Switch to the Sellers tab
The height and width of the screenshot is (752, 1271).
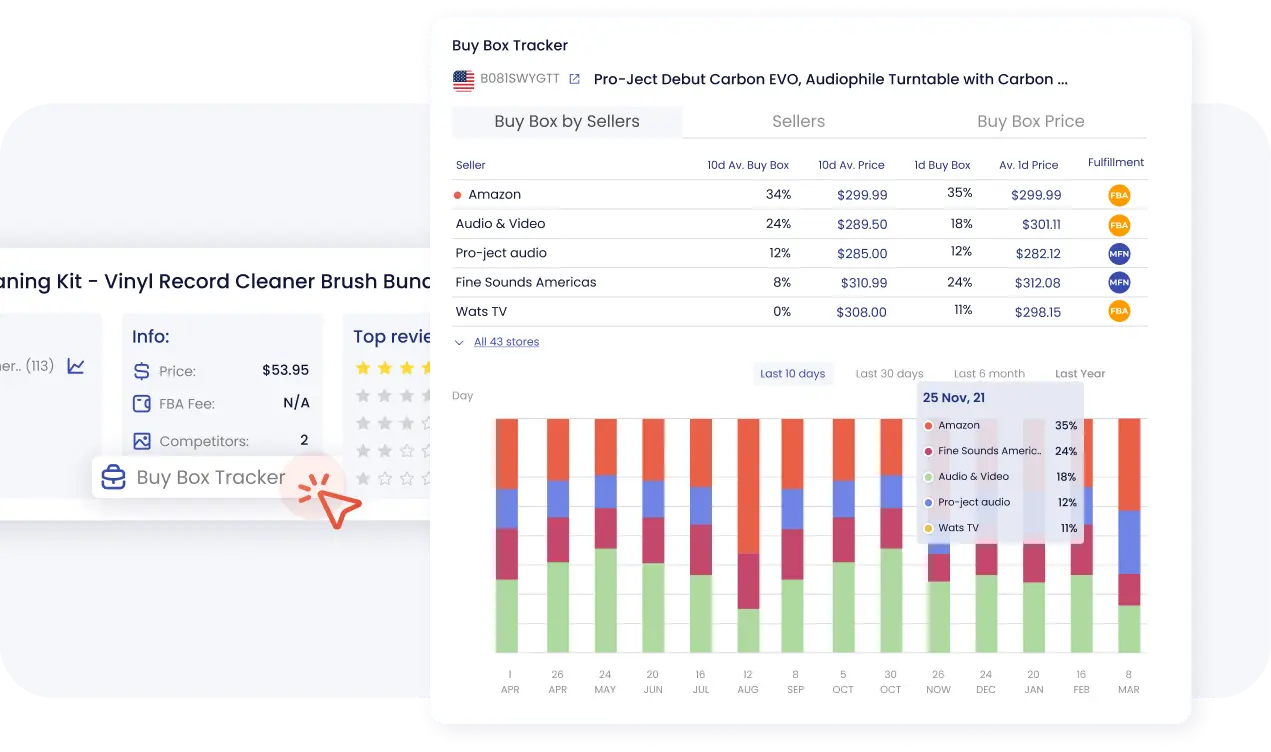tap(798, 122)
